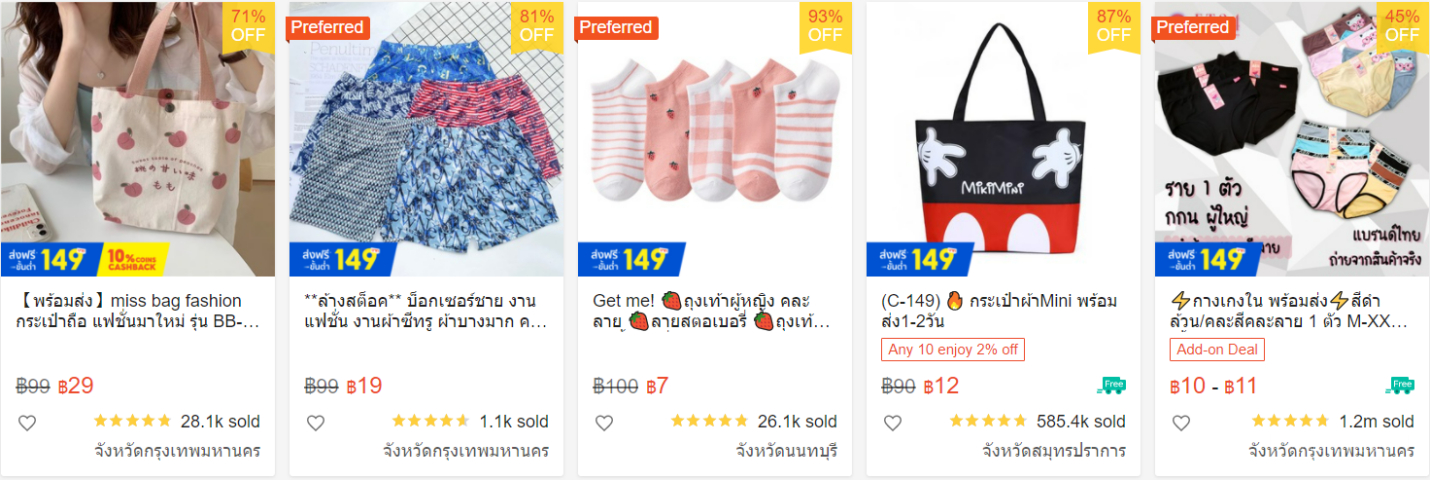Click star rating on boxer shorts listing
Screen dimensions: 1430x480
click(x=430, y=421)
